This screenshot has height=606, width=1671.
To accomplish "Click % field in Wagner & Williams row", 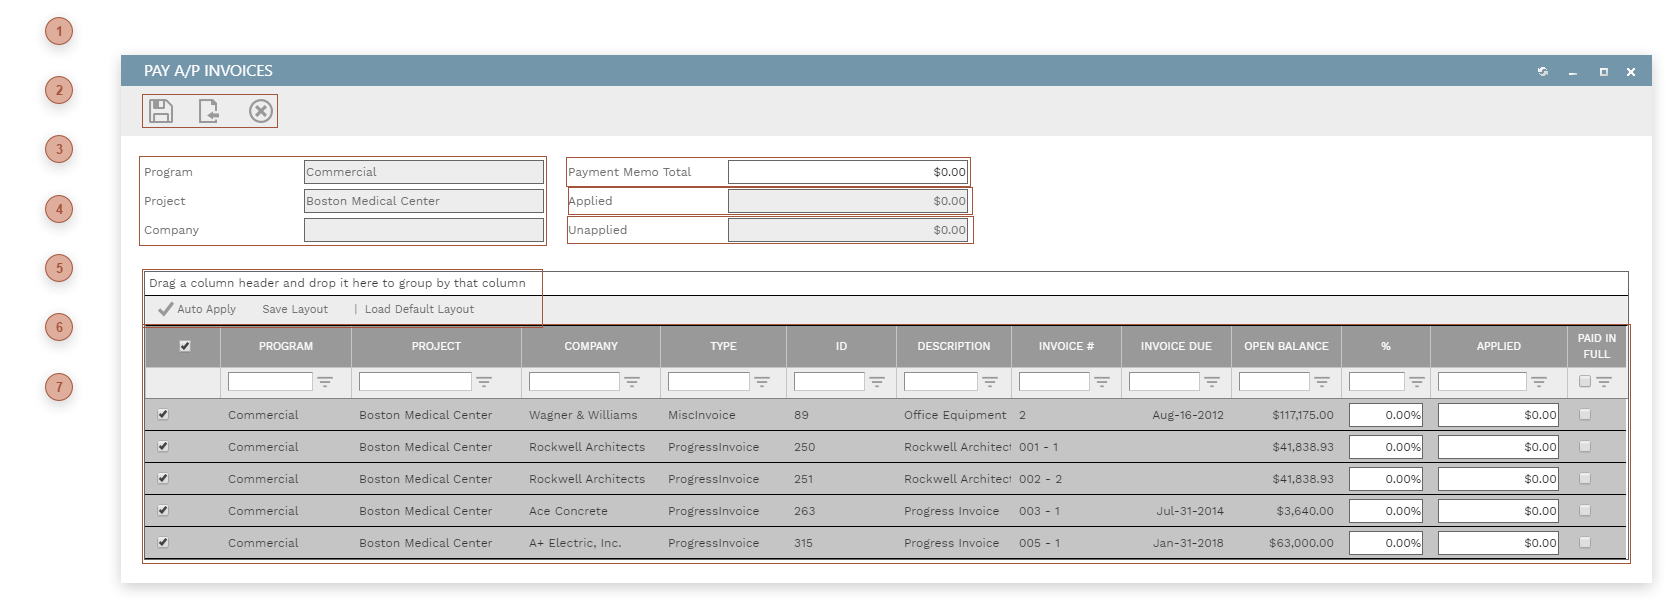I will 1386,415.
